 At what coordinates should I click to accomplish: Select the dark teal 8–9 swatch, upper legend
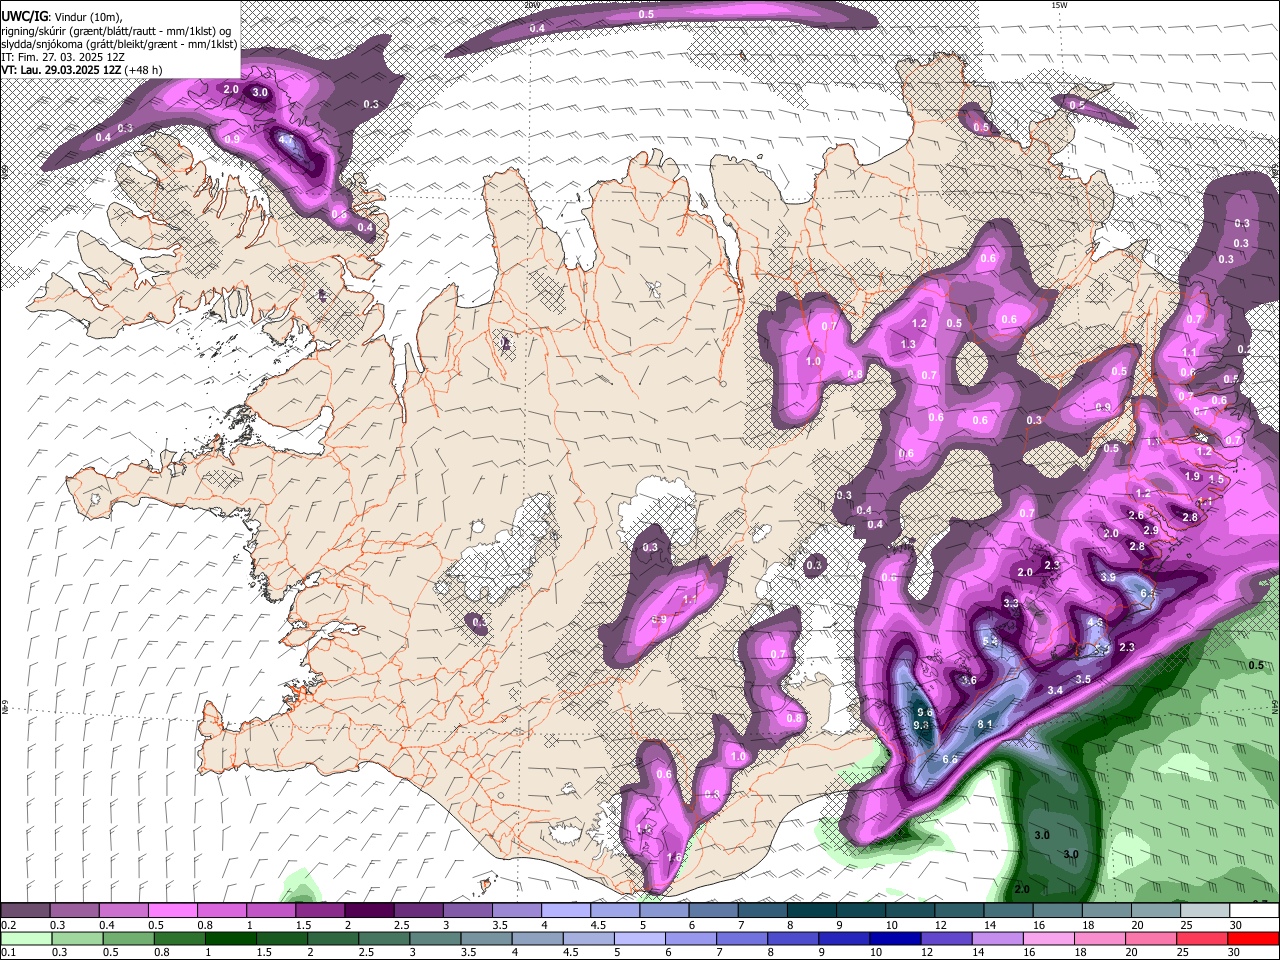pos(812,911)
